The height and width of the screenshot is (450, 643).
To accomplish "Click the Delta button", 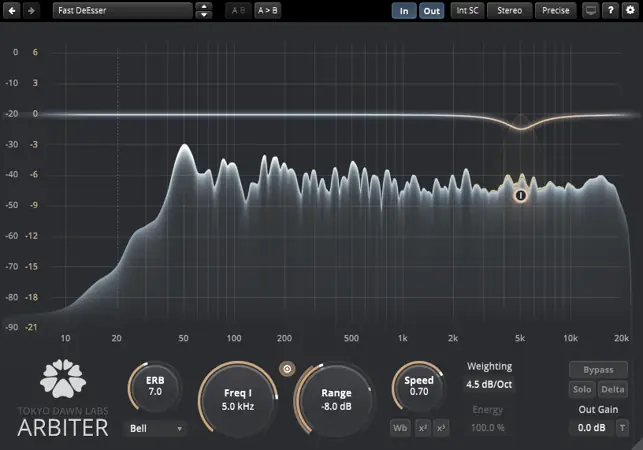I will coord(613,389).
